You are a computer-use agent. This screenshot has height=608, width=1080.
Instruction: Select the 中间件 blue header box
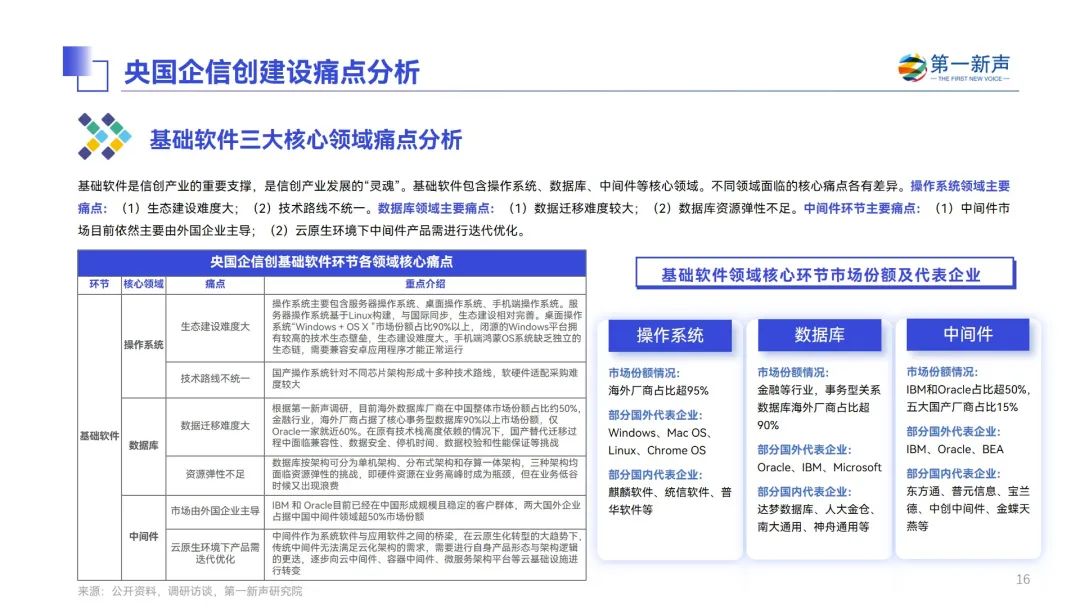968,334
